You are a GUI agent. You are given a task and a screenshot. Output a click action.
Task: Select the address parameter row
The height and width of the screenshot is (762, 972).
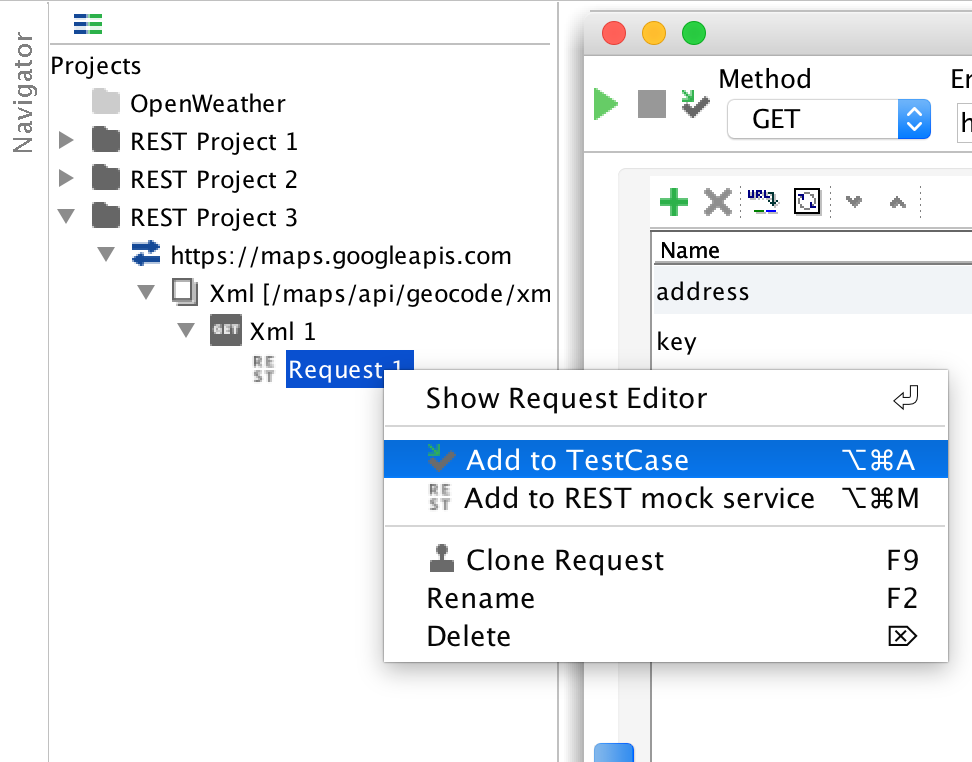(812, 291)
